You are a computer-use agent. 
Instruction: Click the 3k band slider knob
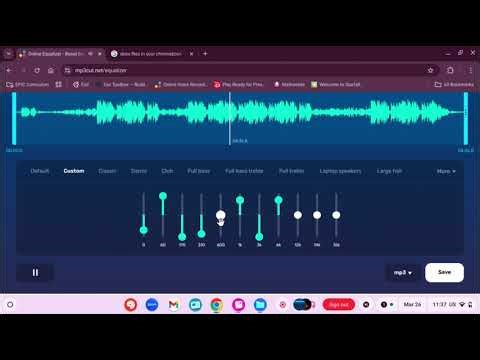(x=259, y=237)
